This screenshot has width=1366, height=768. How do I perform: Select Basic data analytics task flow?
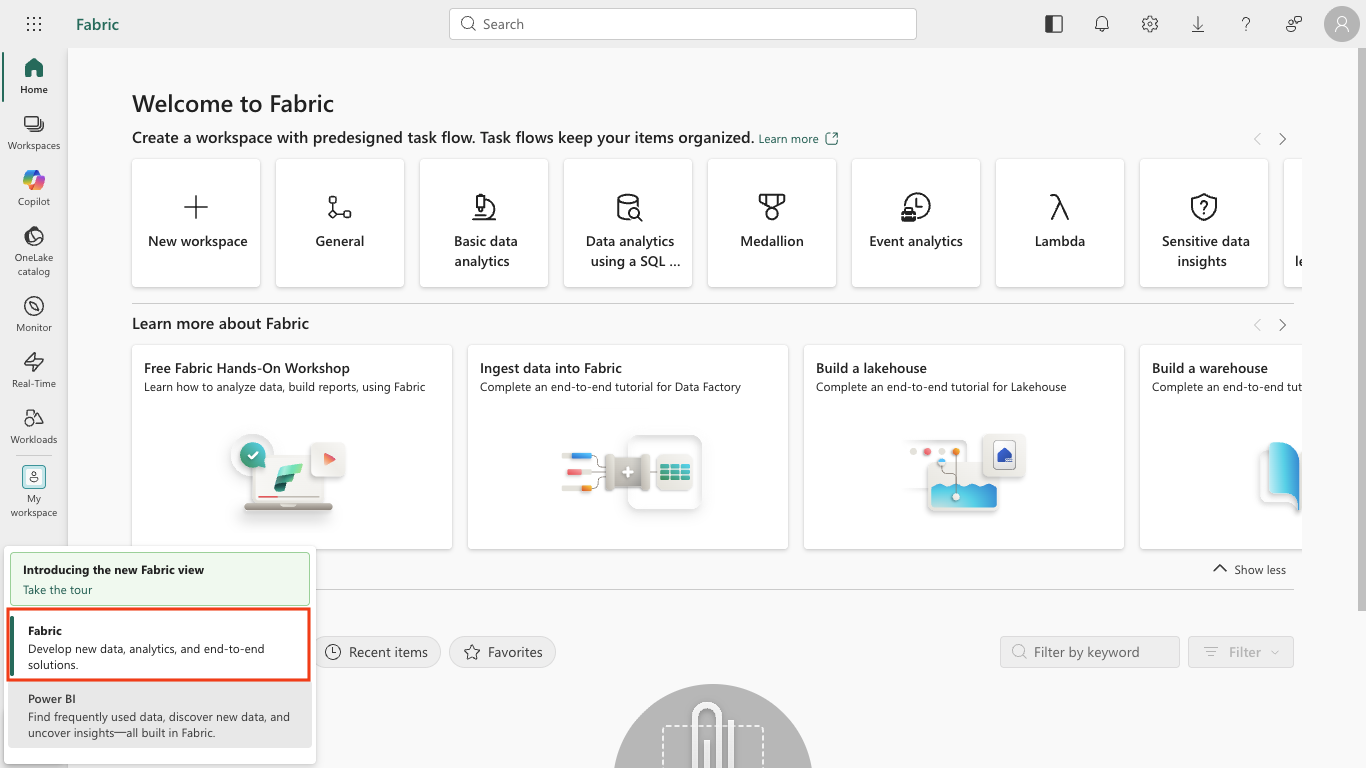click(484, 223)
